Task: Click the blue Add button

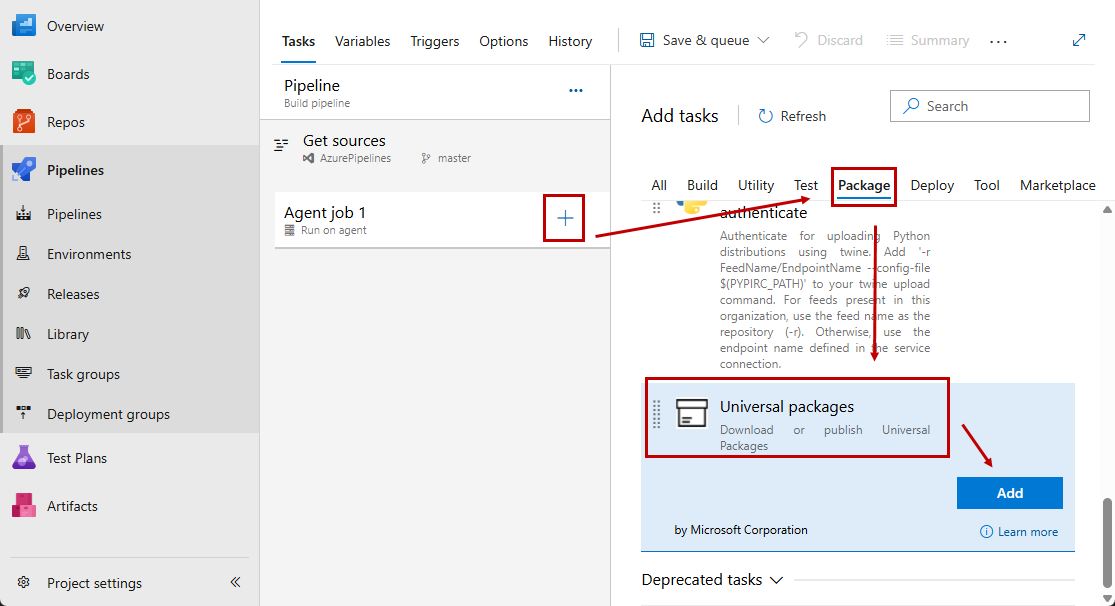Action: tap(1010, 493)
